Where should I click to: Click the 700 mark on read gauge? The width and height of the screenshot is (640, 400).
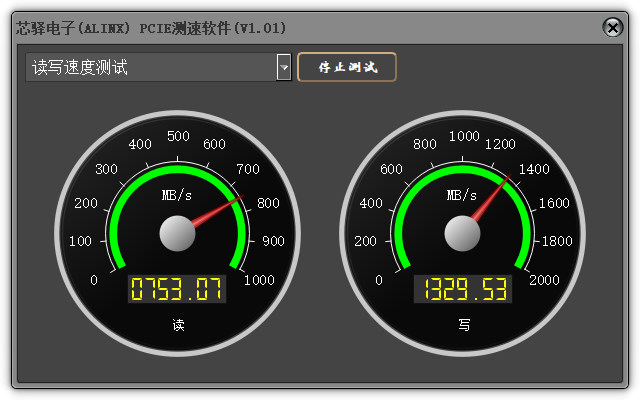(248, 169)
